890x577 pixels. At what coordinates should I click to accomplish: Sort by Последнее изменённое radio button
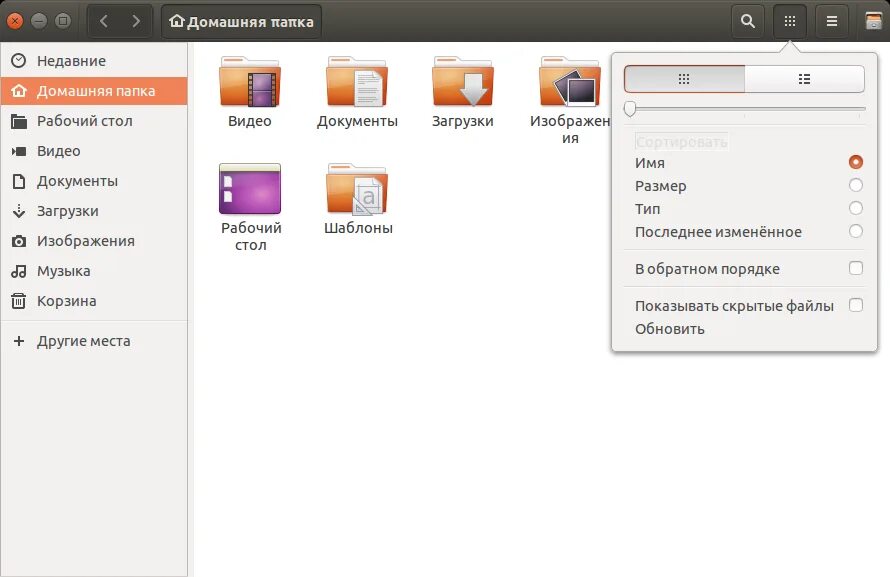pyautogui.click(x=855, y=231)
